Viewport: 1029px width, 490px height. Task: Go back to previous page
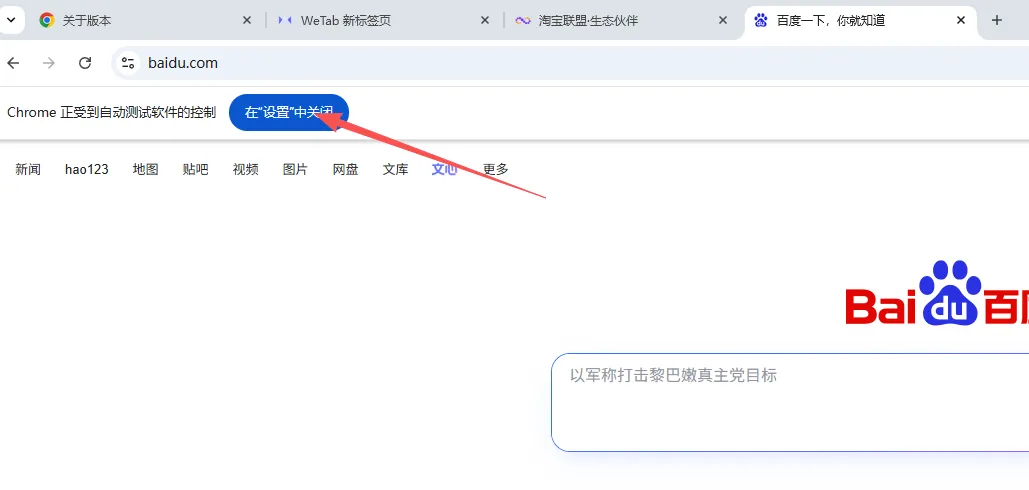tap(13, 63)
